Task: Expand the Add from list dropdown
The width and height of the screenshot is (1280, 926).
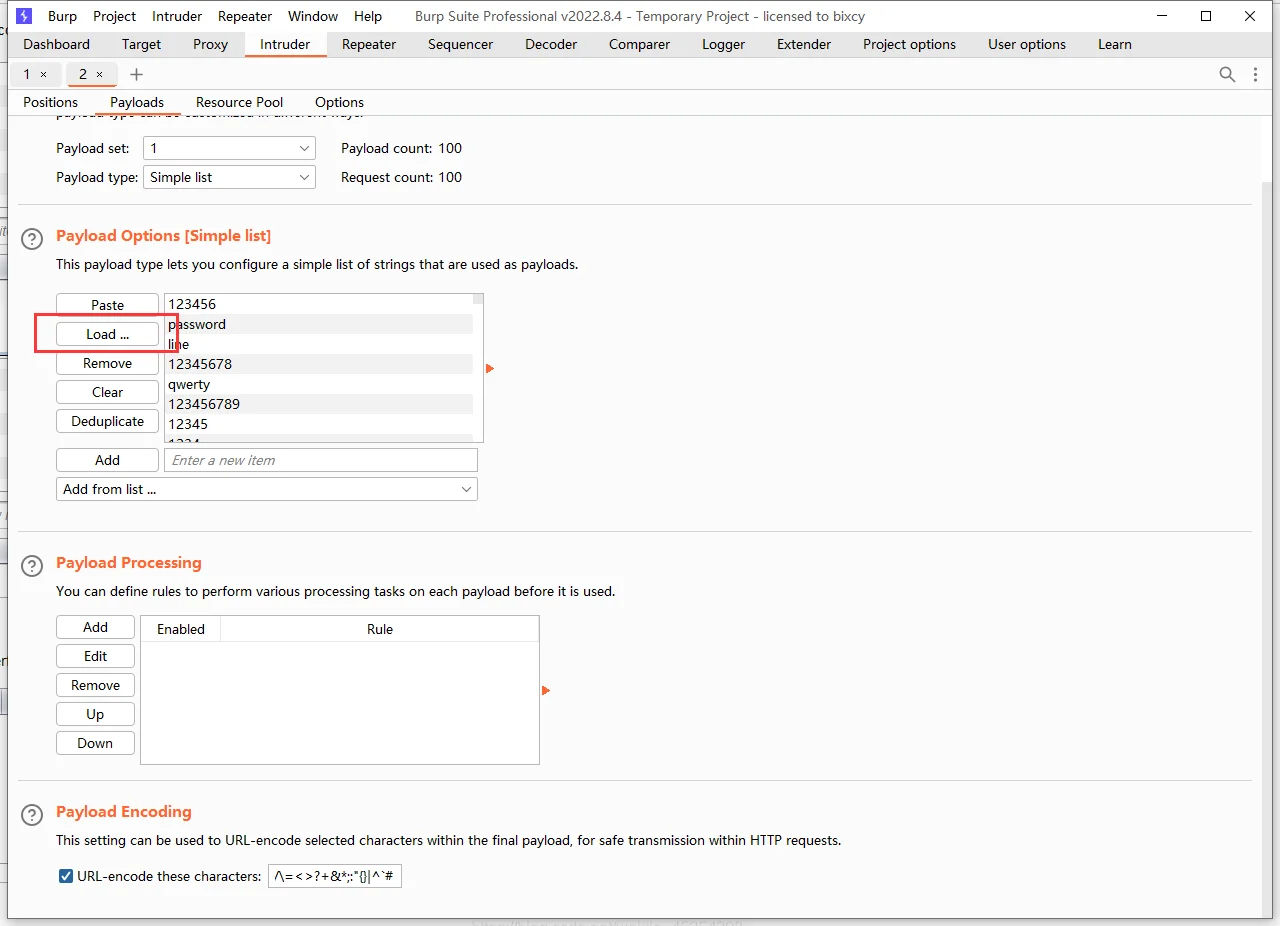Action: 266,489
